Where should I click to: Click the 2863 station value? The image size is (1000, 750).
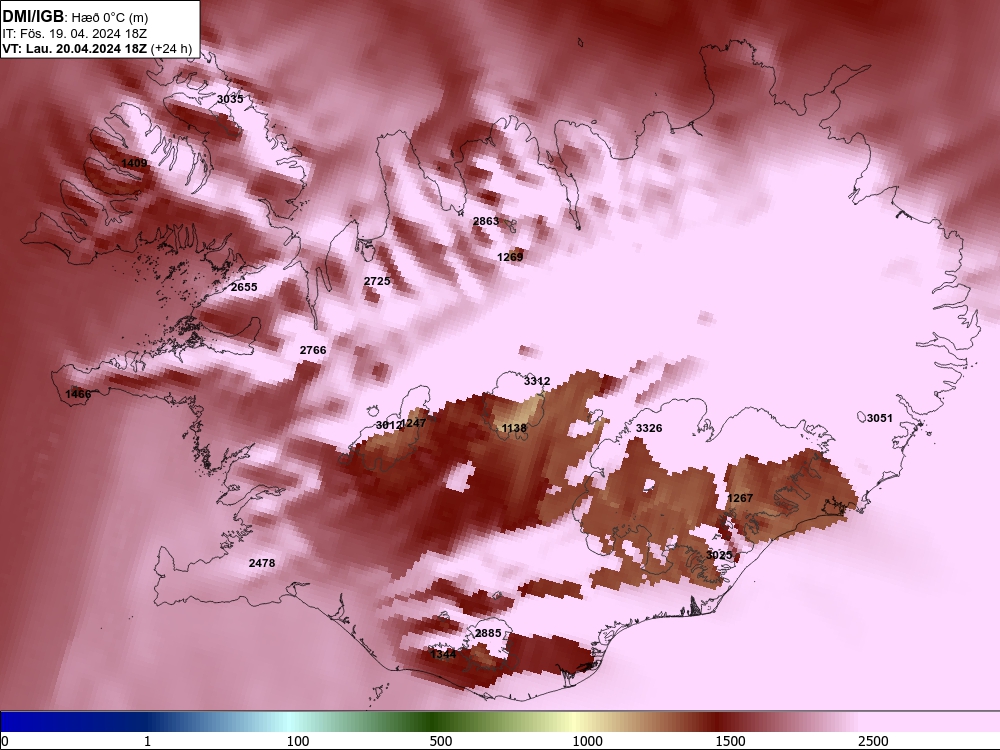[486, 221]
